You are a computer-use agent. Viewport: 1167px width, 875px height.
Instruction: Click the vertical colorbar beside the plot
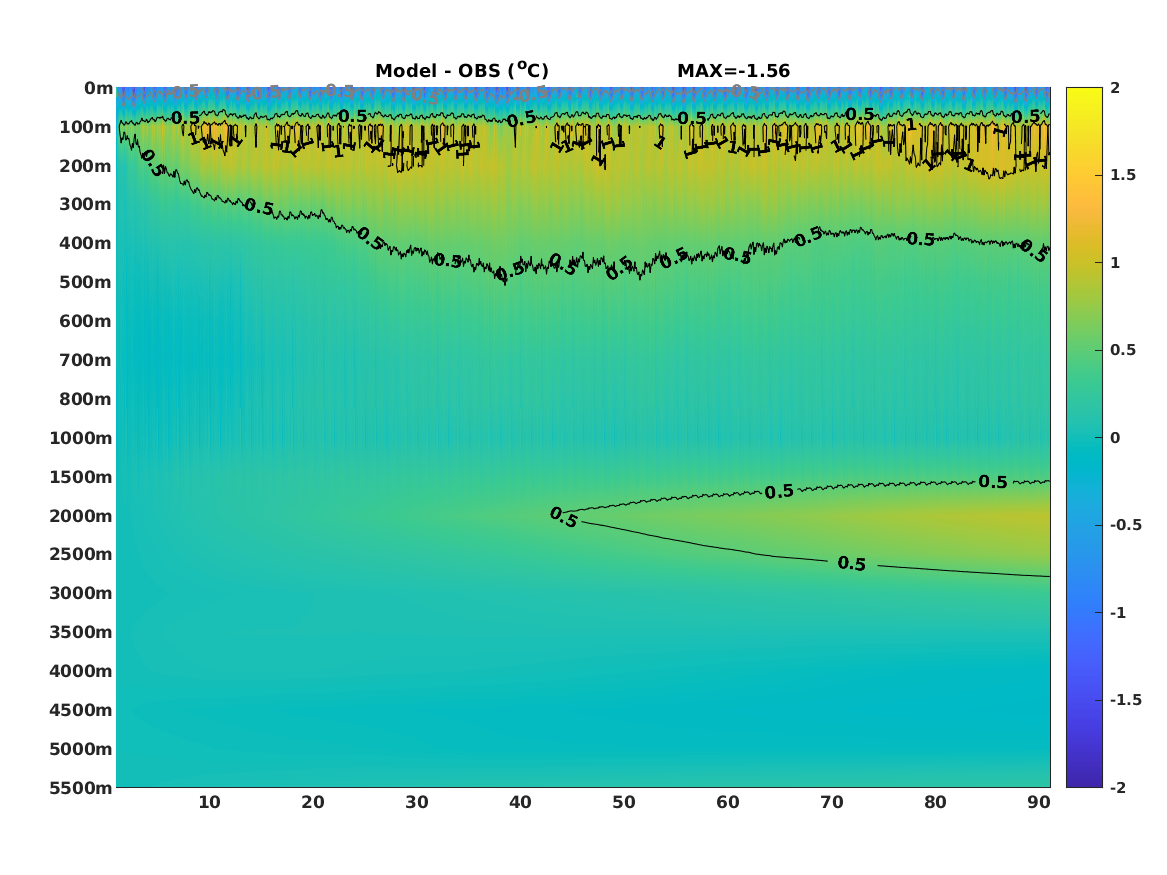tap(1084, 438)
